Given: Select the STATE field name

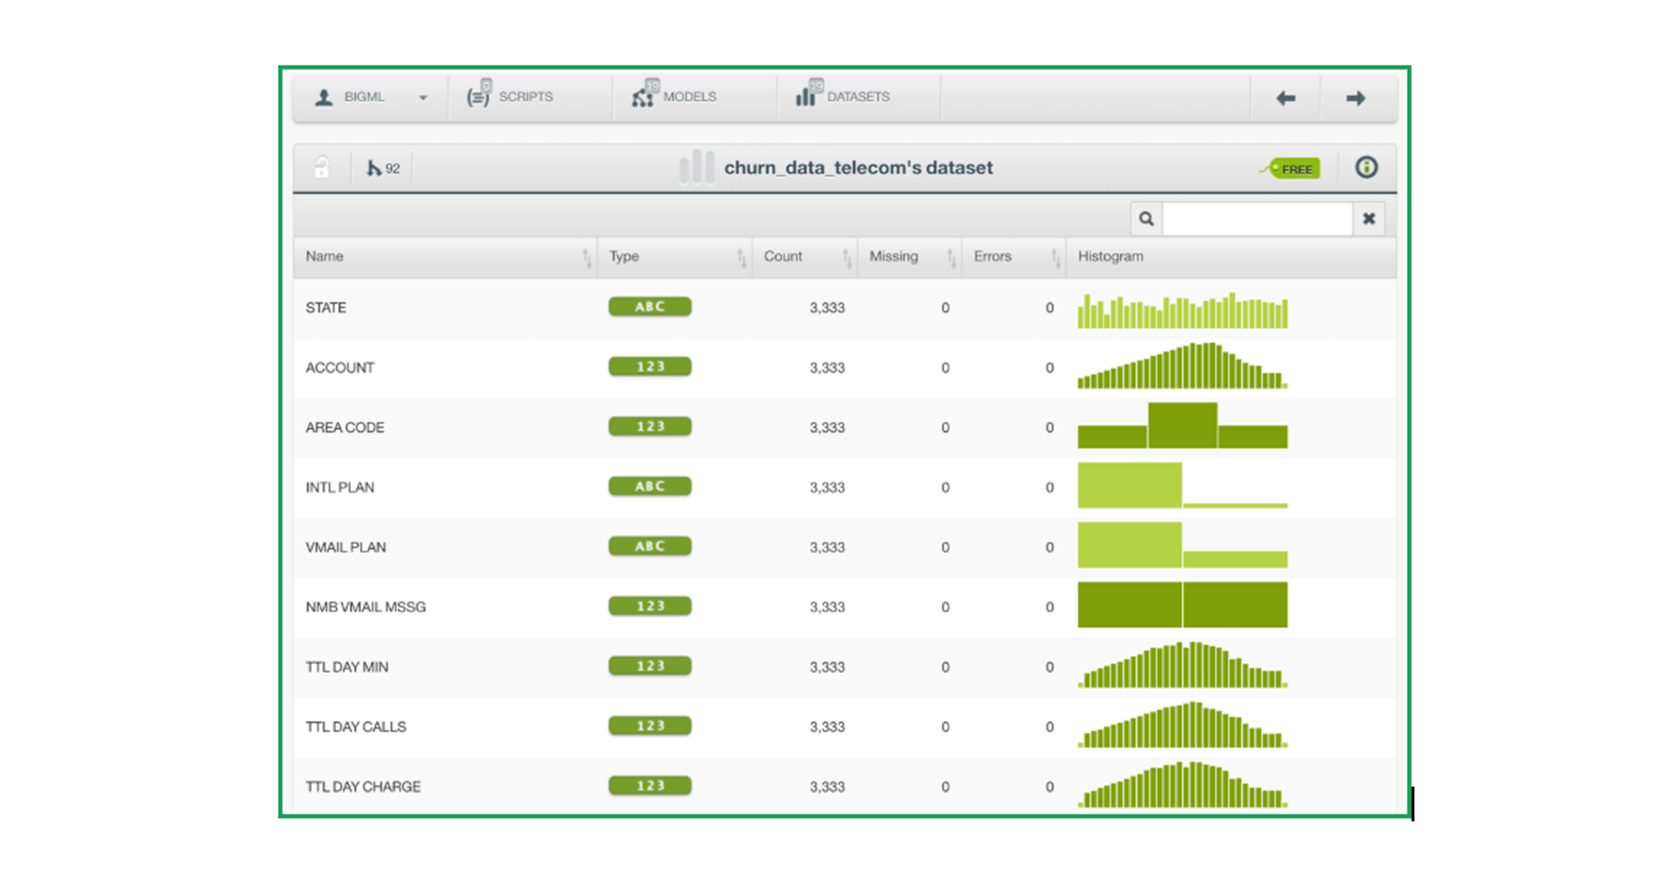Looking at the screenshot, I should tap(326, 308).
